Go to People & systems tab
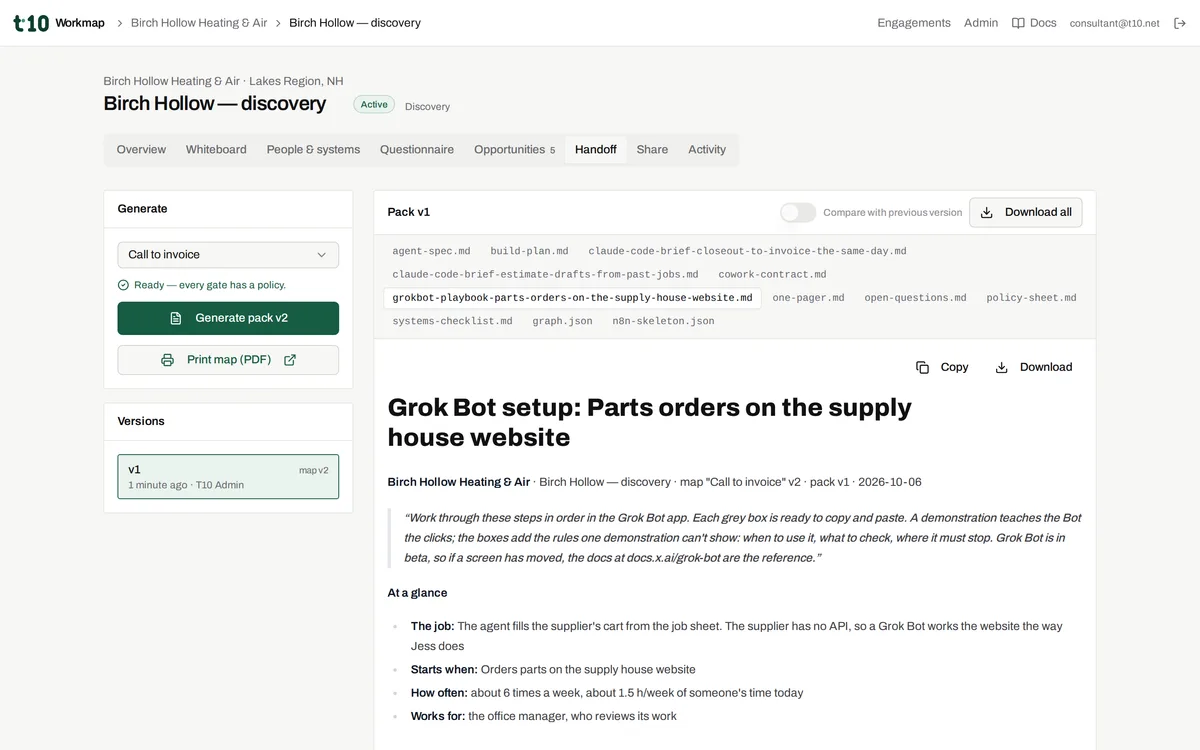The image size is (1200, 750). click(x=313, y=150)
